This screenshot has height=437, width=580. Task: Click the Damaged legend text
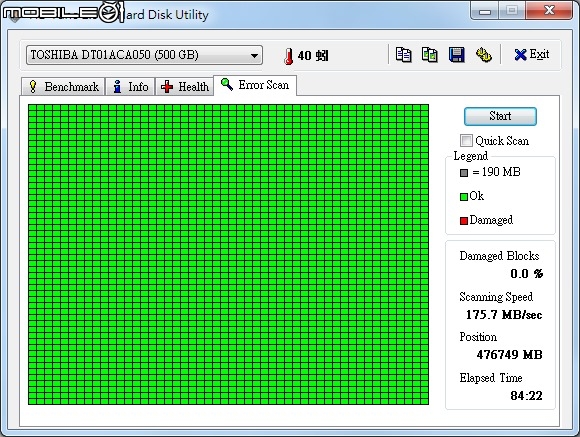point(491,220)
